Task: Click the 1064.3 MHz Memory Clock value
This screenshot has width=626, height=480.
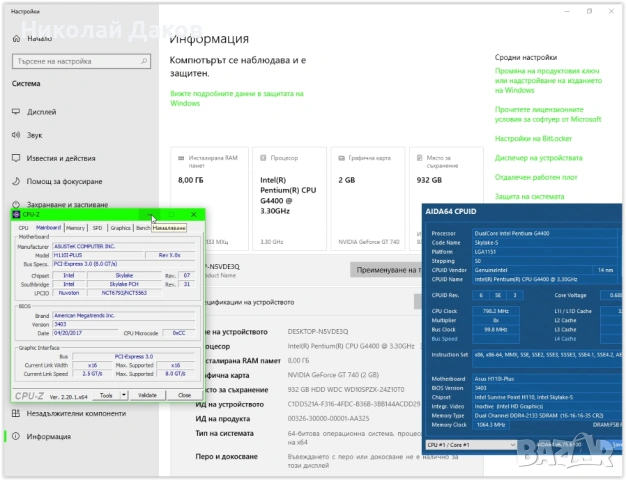Action: 491,424
